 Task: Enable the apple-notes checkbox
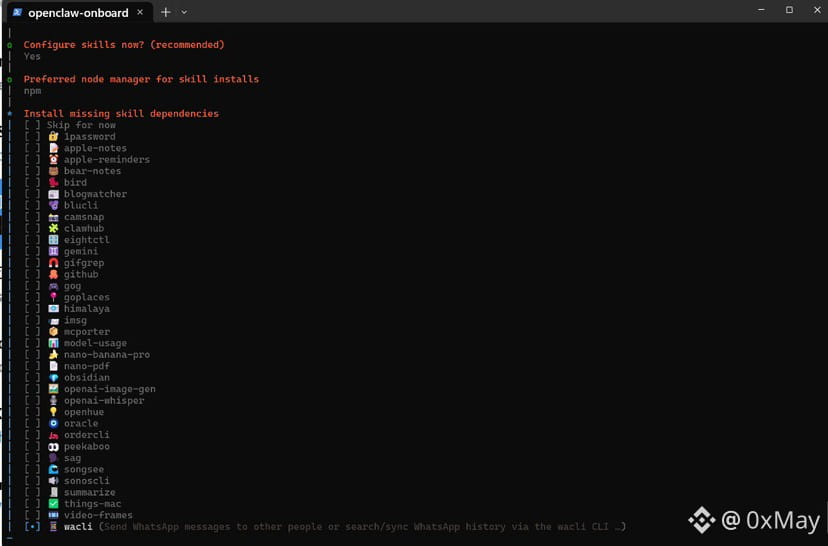pos(33,148)
